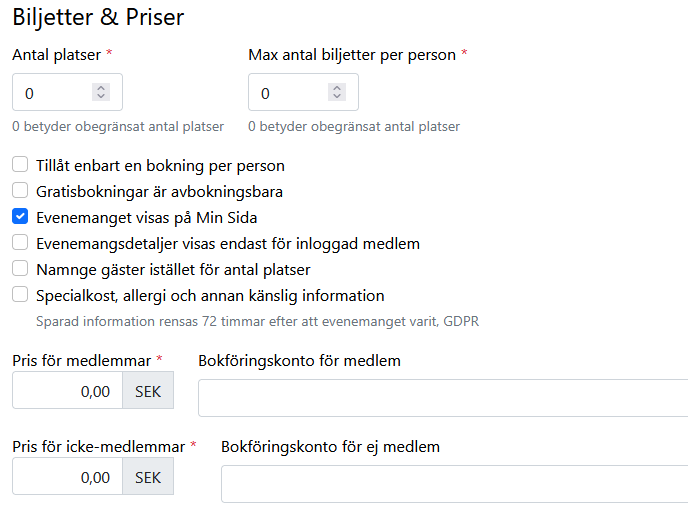Decrease the Antal platser value with down arrow
Viewport: 688px width, 517px height.
[x=100, y=97]
